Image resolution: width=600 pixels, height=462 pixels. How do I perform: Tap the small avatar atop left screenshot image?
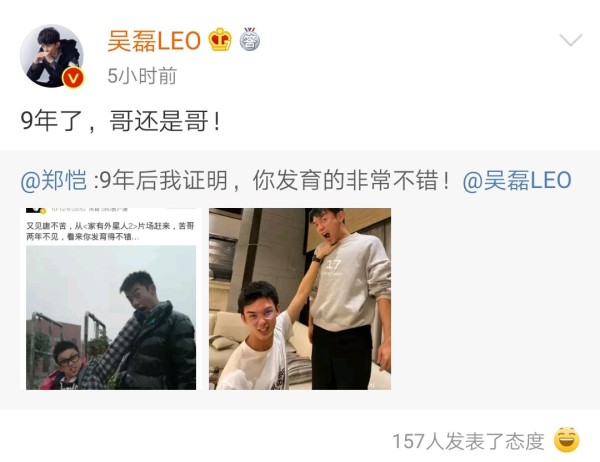click(36, 211)
